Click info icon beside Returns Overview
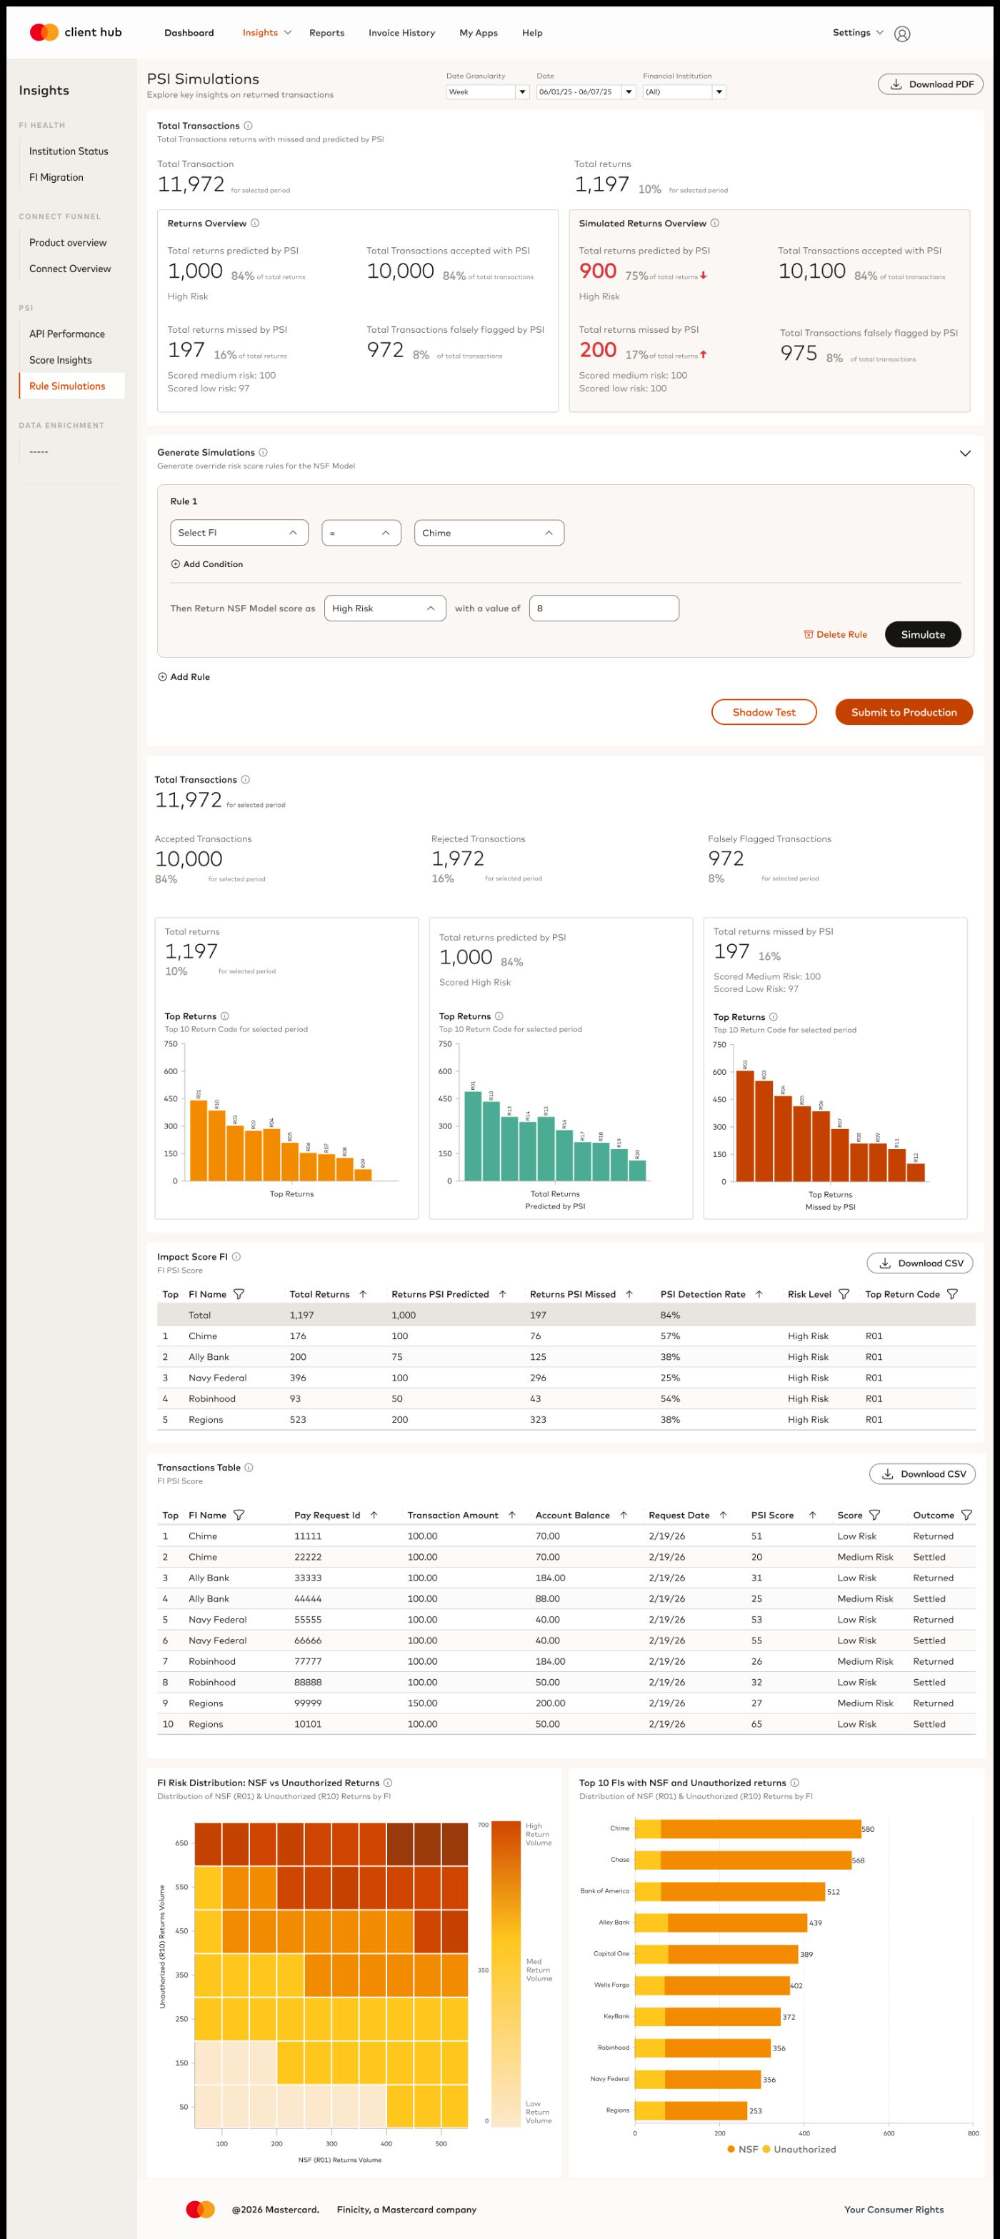 coord(255,223)
